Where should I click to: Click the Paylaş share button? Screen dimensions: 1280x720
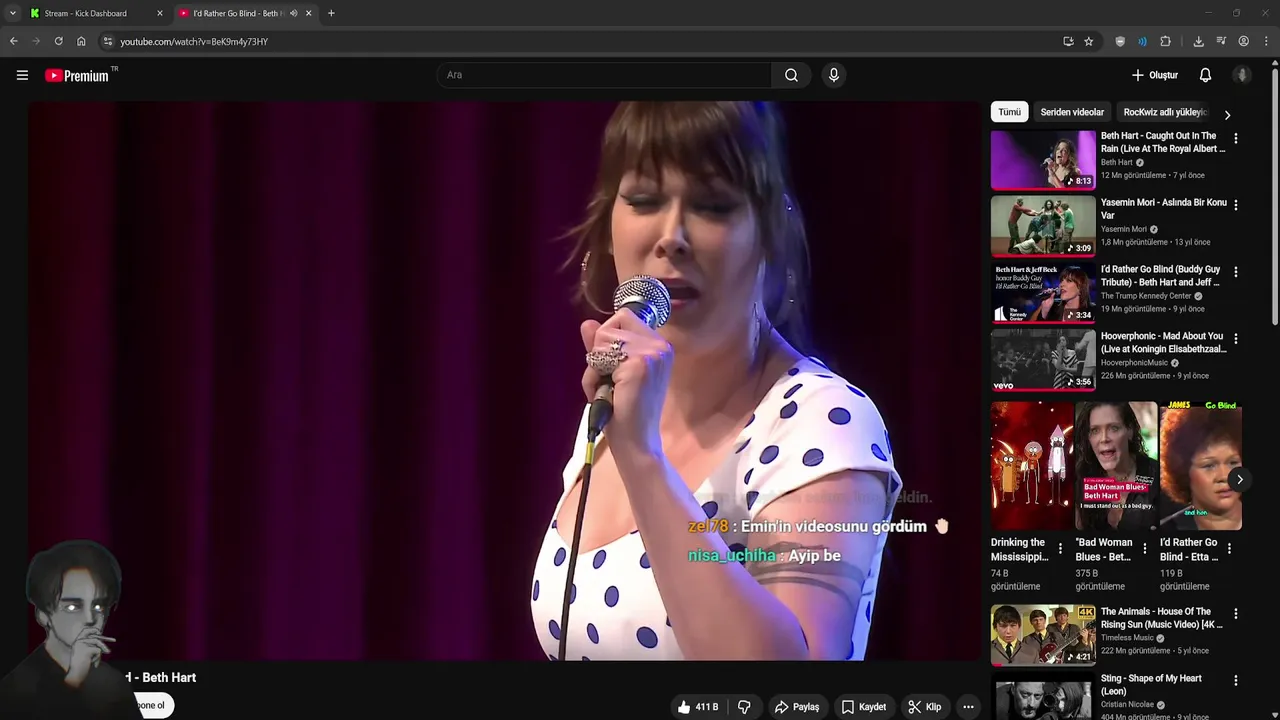pos(797,707)
